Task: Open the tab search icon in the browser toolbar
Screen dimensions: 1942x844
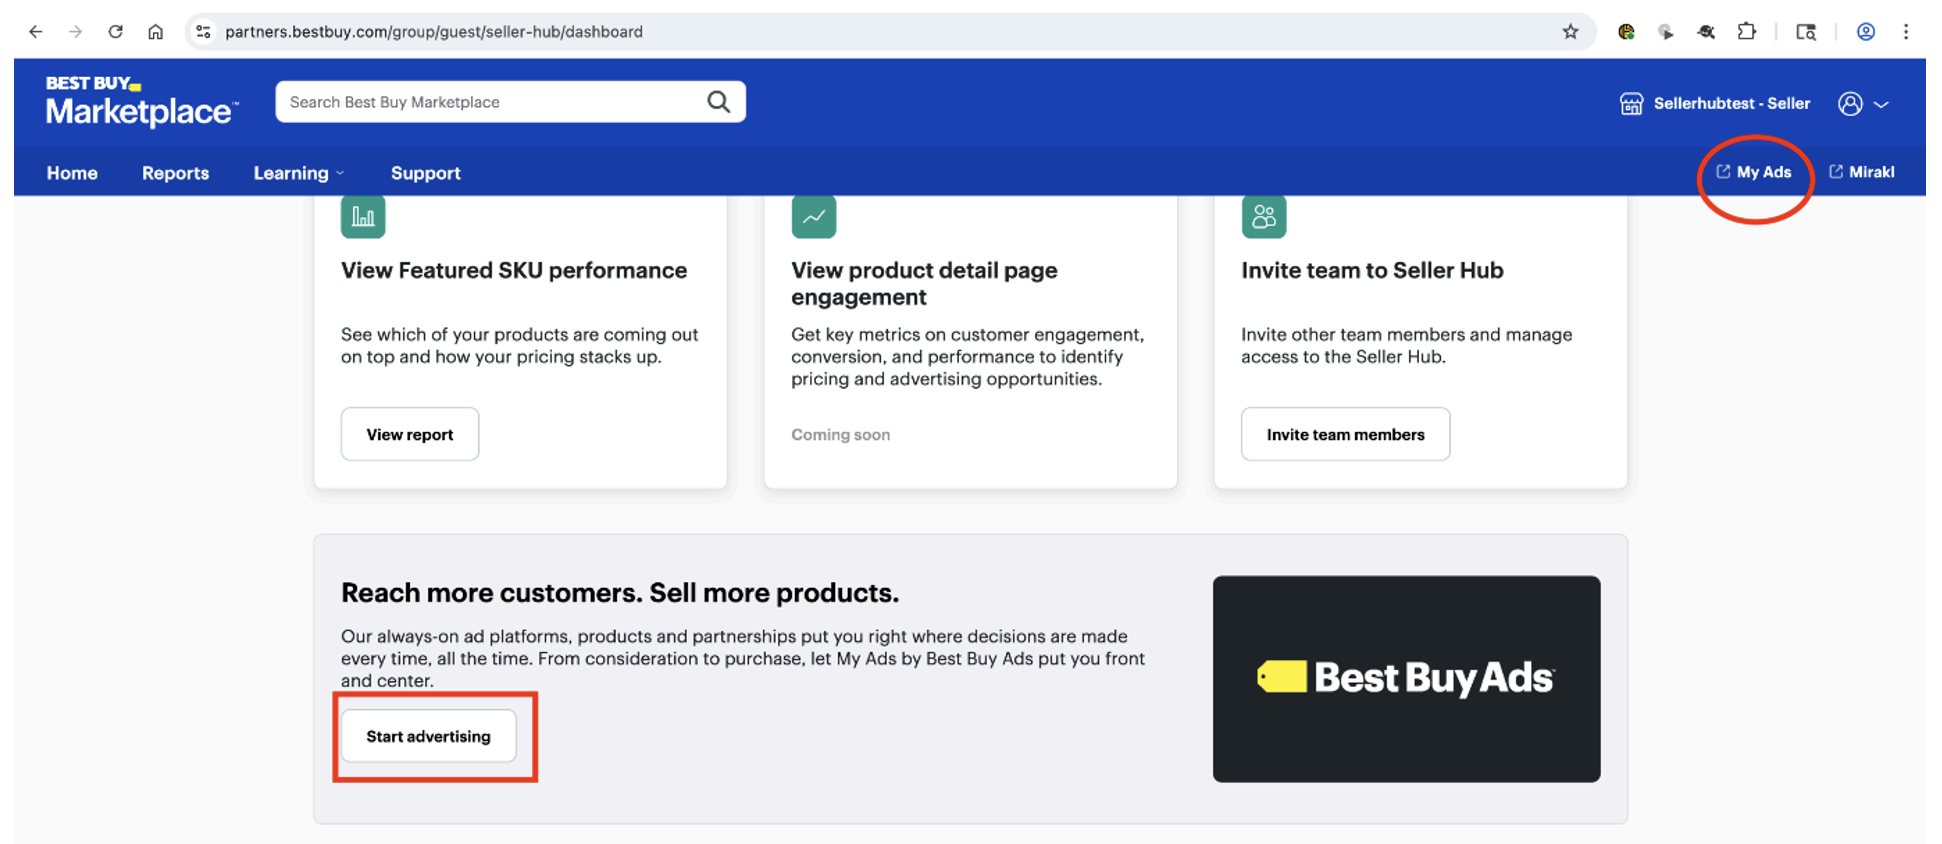Action: (1805, 32)
